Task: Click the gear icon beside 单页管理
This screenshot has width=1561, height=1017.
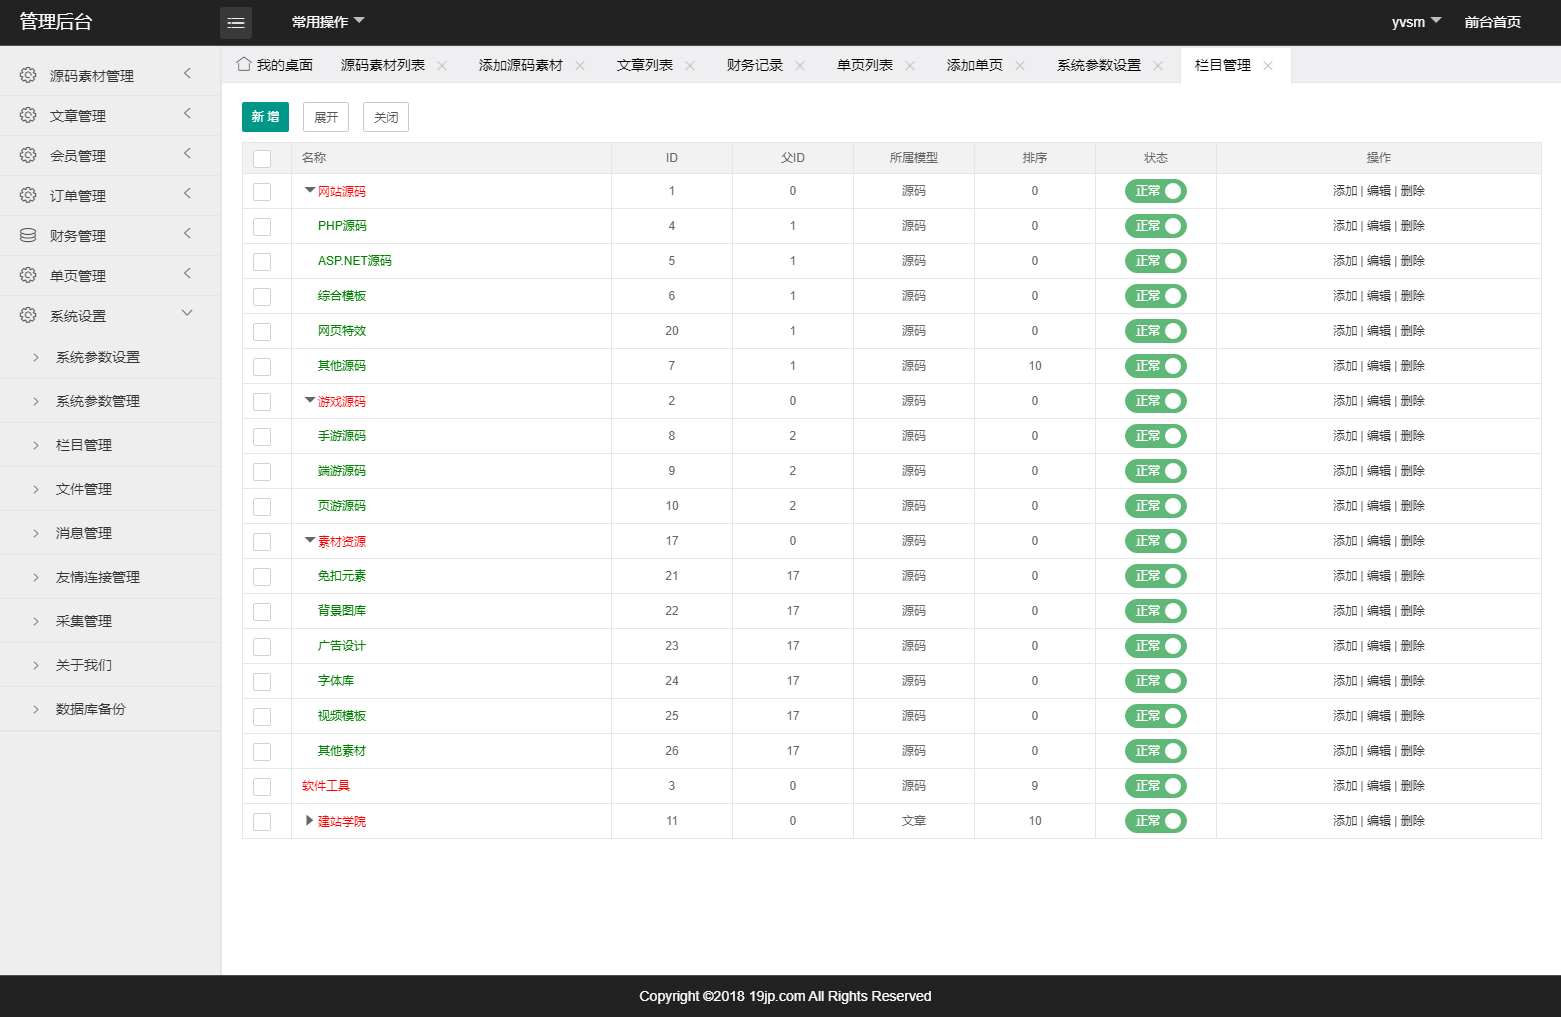Action: point(28,275)
